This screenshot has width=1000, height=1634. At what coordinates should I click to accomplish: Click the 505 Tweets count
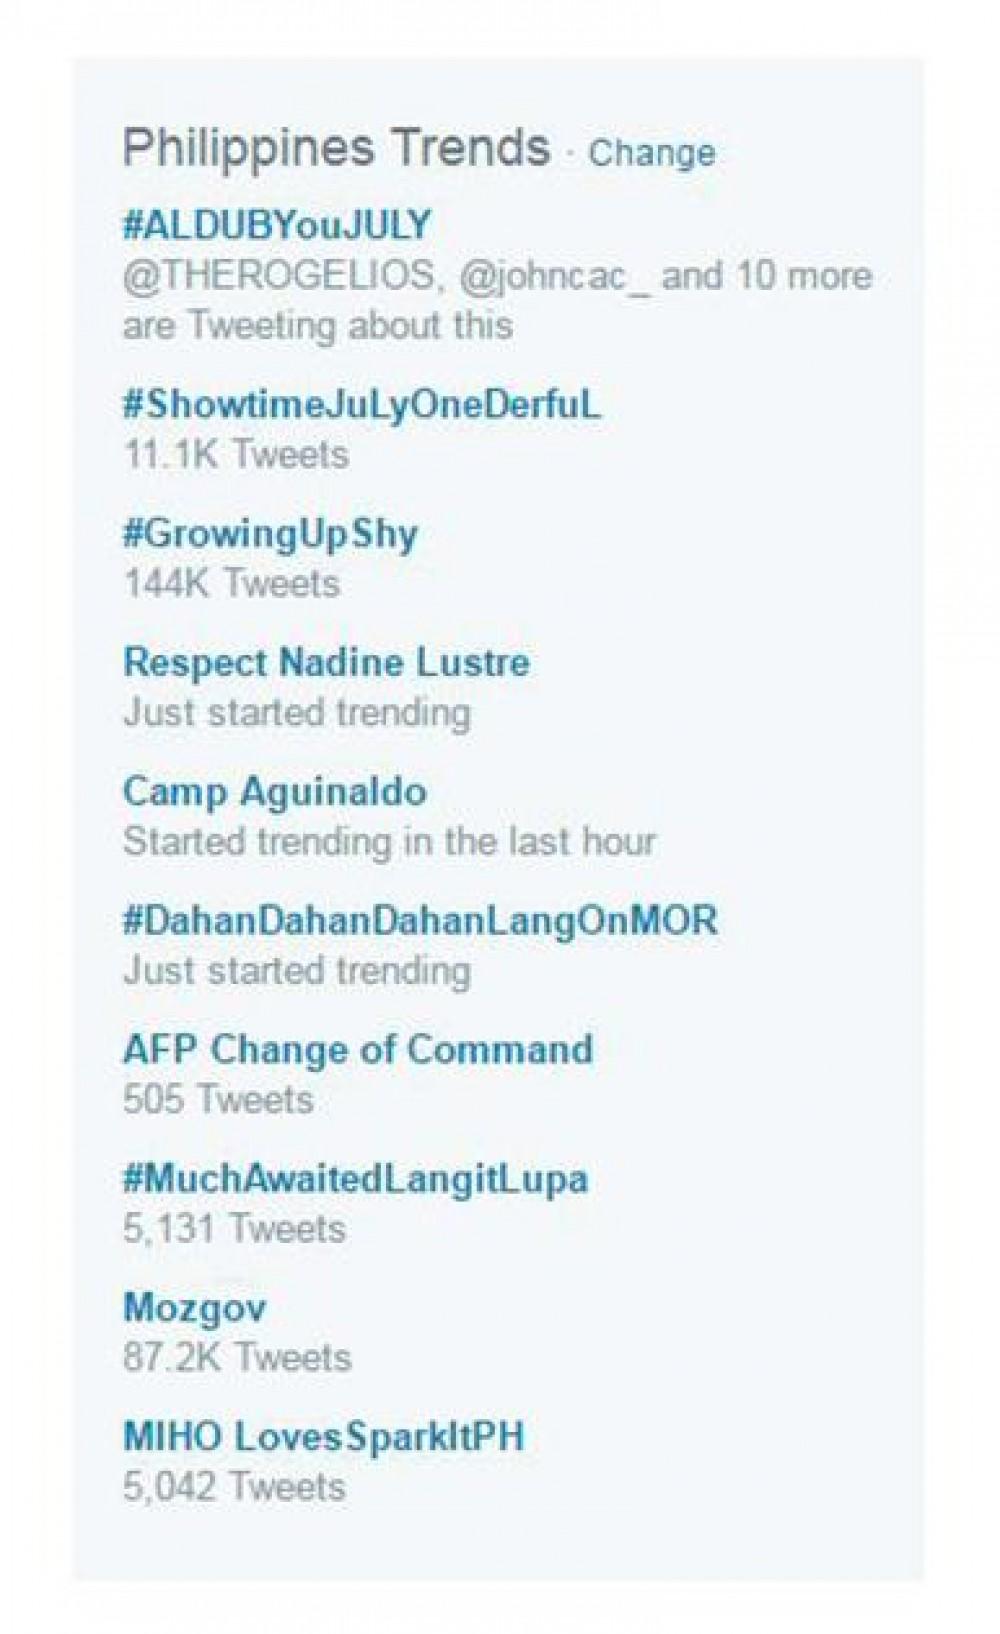point(218,1099)
